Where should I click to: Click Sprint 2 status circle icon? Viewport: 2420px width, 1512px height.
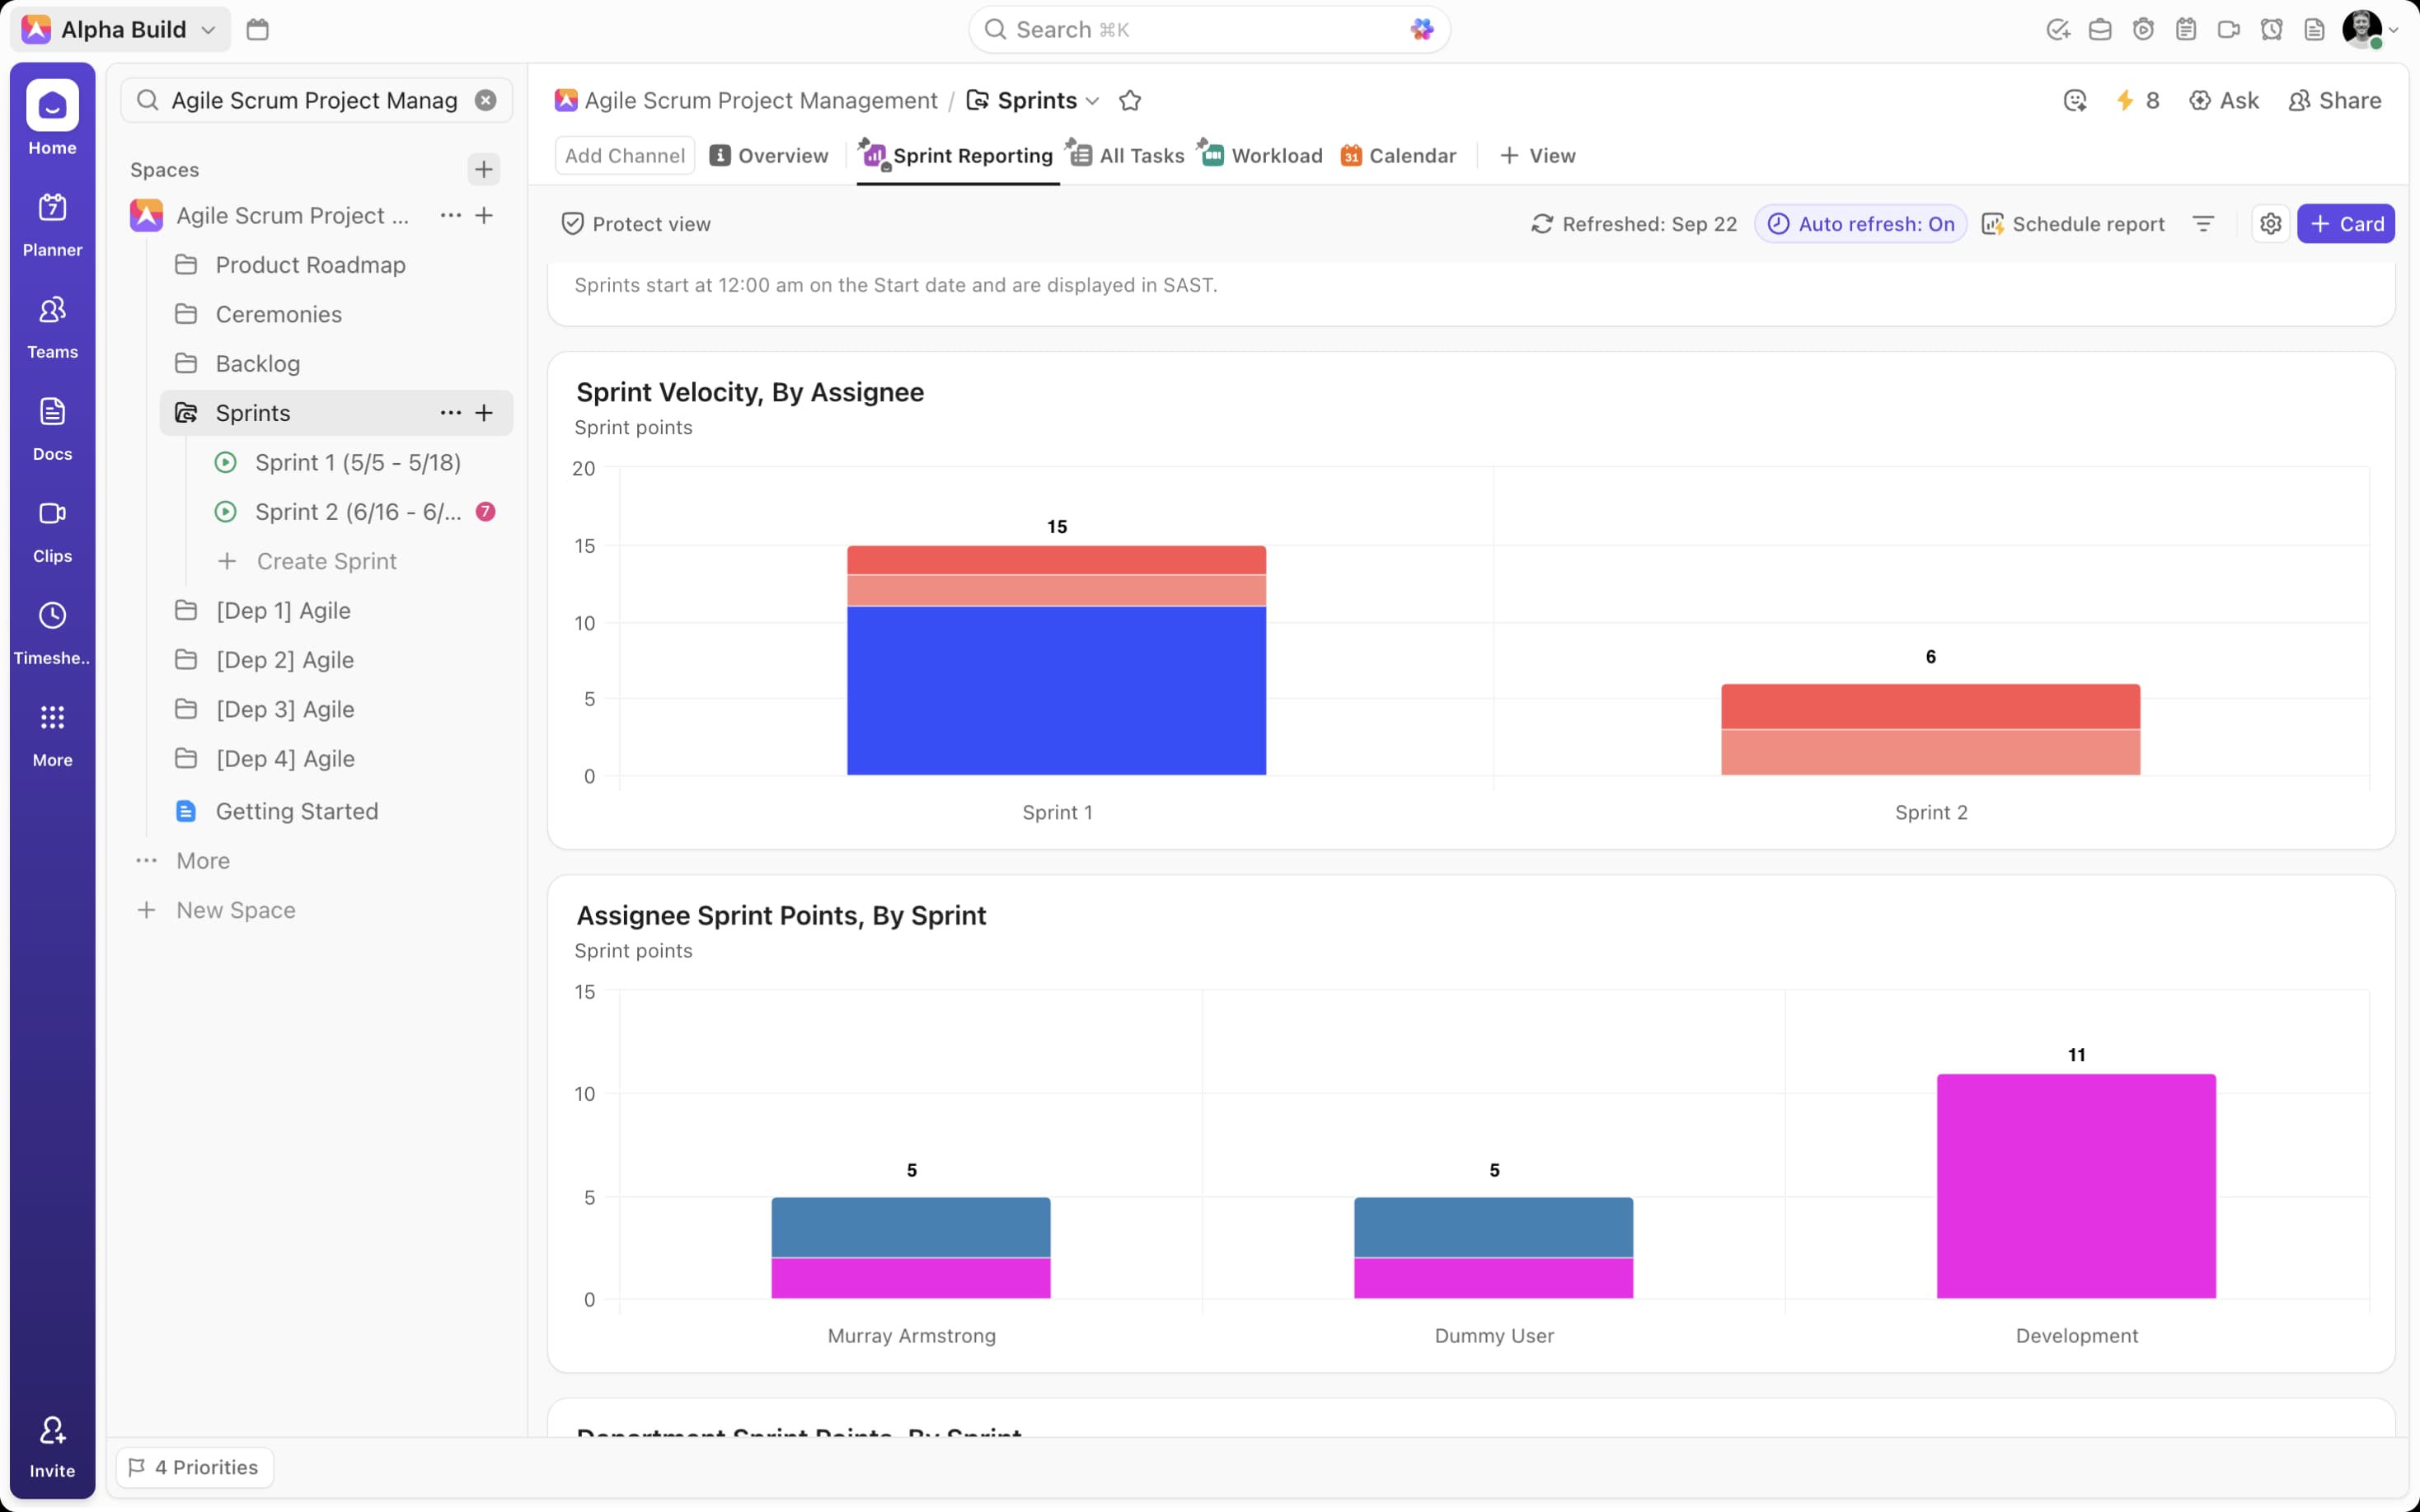click(x=226, y=512)
